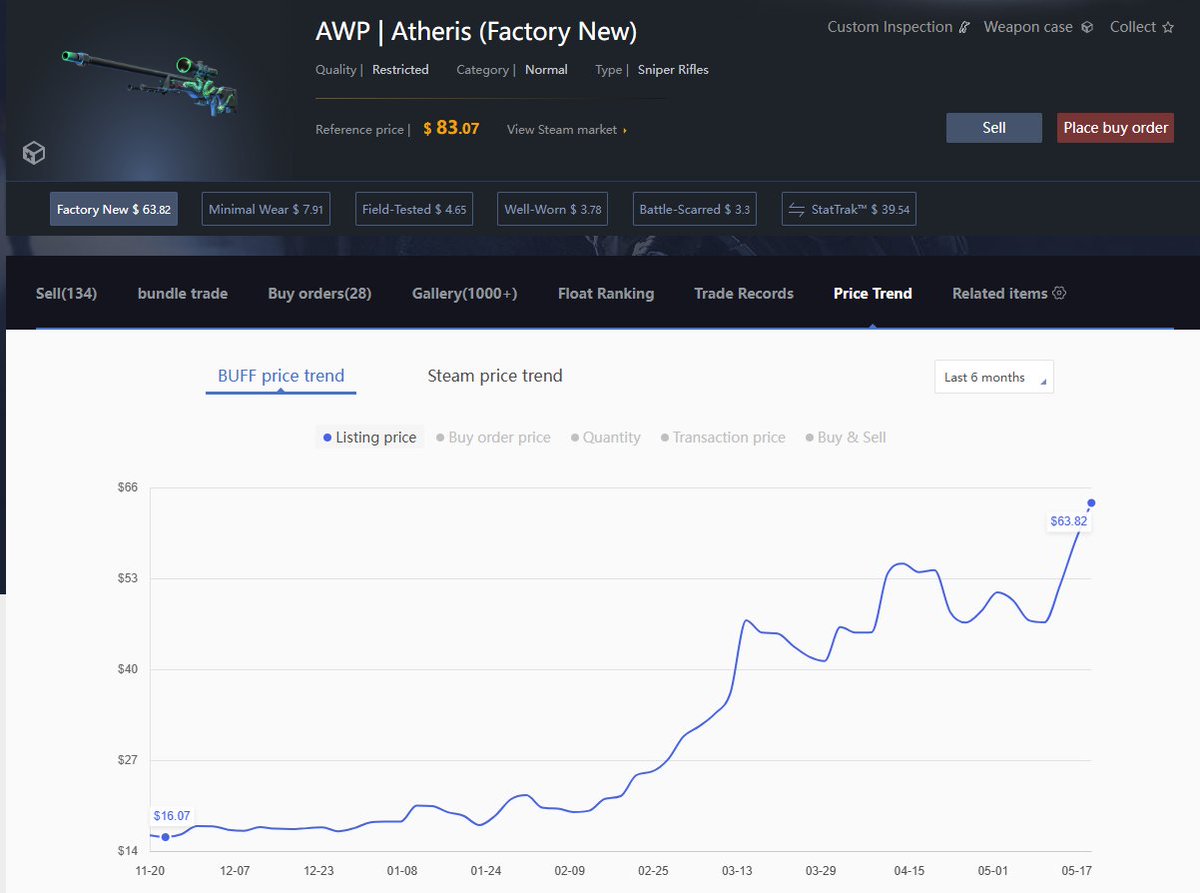Open the bundle trade tab

(x=183, y=293)
